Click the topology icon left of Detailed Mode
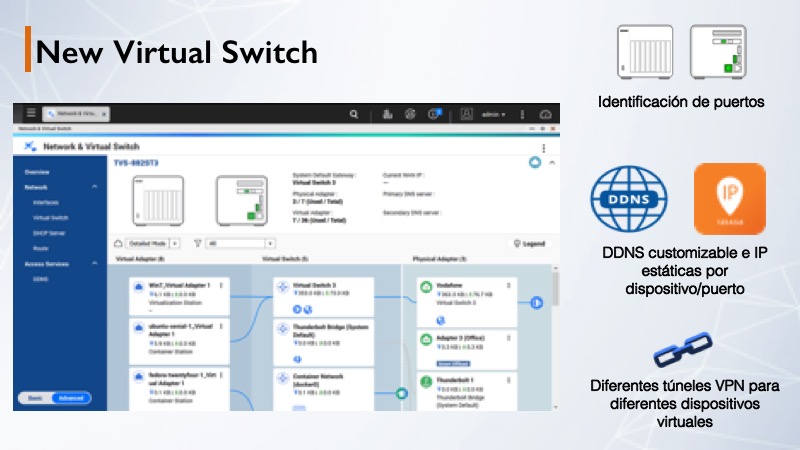This screenshot has width=800, height=450. [x=118, y=243]
